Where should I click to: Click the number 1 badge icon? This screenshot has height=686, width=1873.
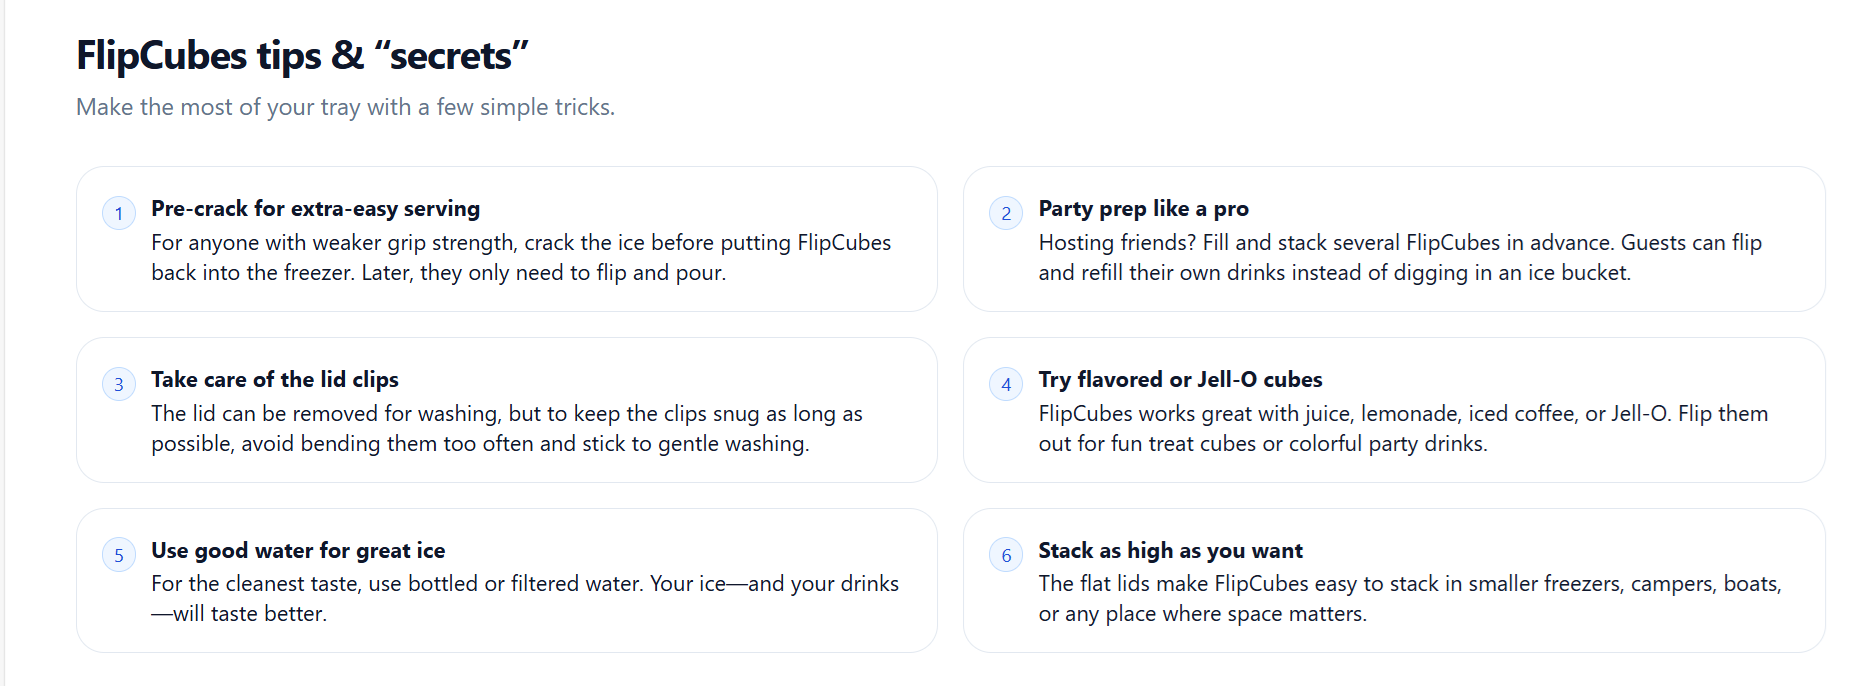pyautogui.click(x=119, y=213)
